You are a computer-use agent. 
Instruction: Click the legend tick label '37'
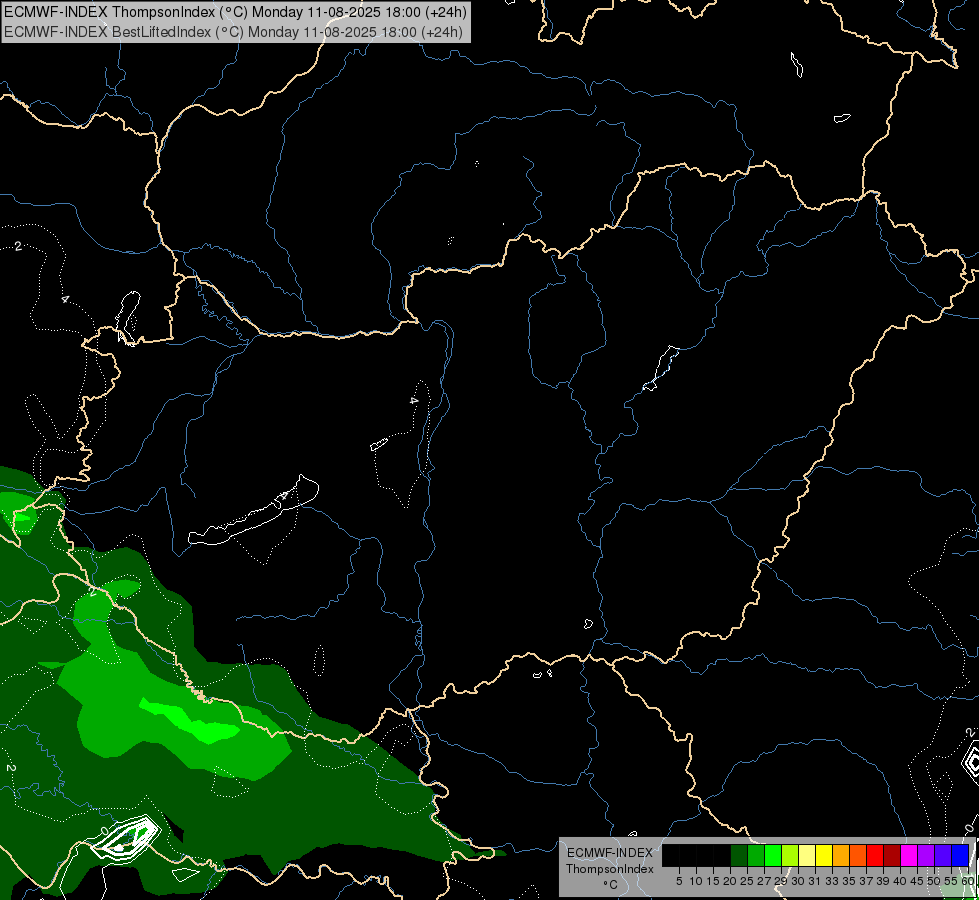pyautogui.click(x=867, y=881)
